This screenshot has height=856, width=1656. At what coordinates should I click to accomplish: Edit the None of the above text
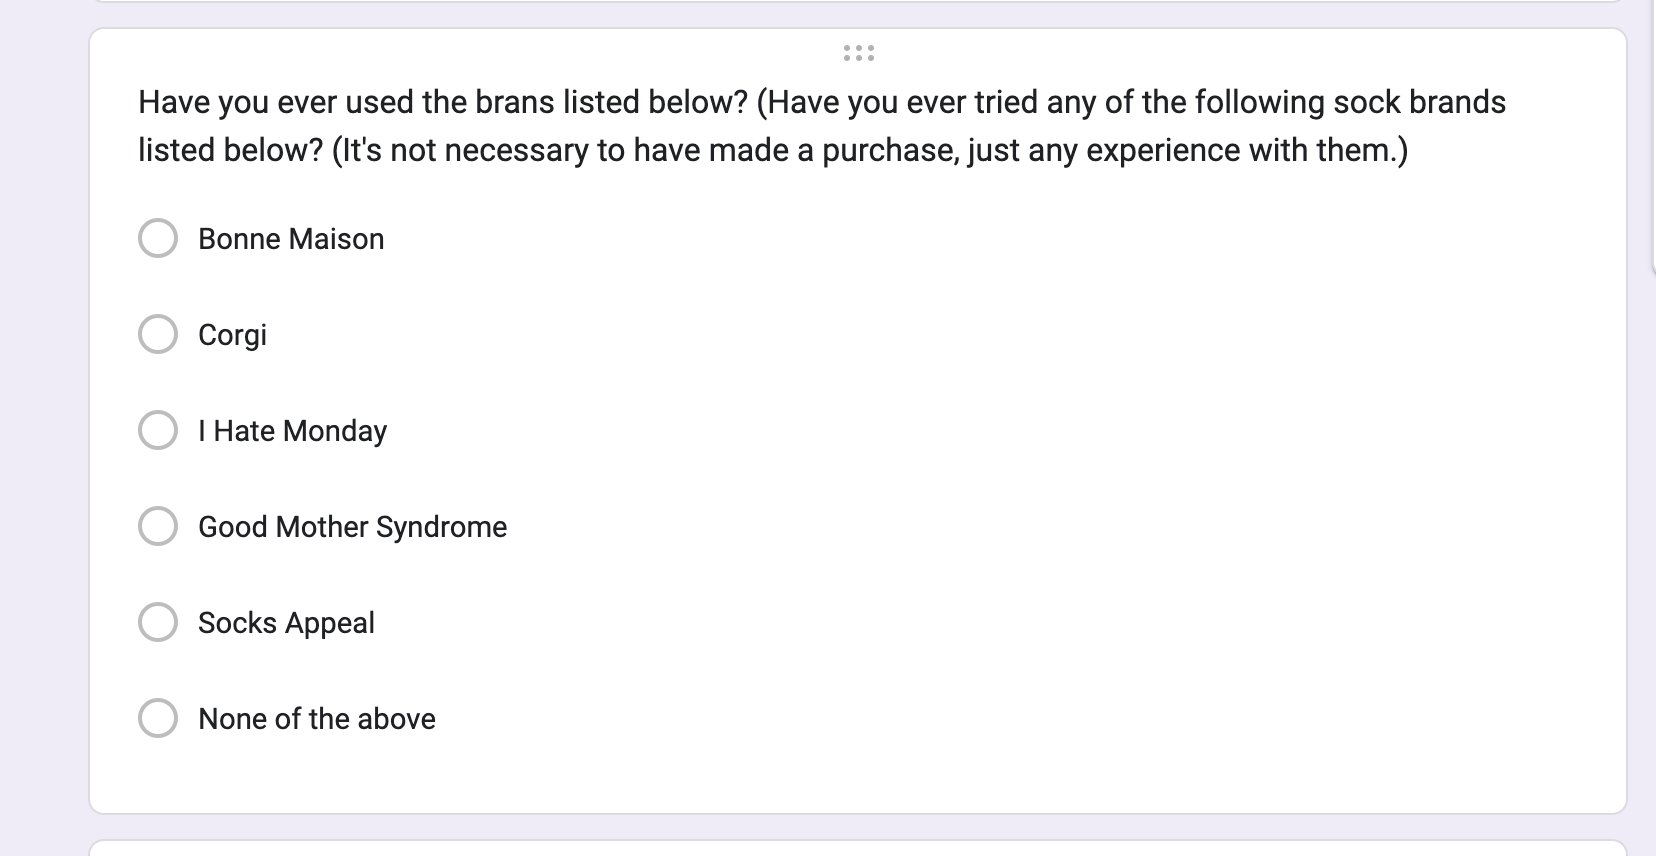click(x=316, y=719)
